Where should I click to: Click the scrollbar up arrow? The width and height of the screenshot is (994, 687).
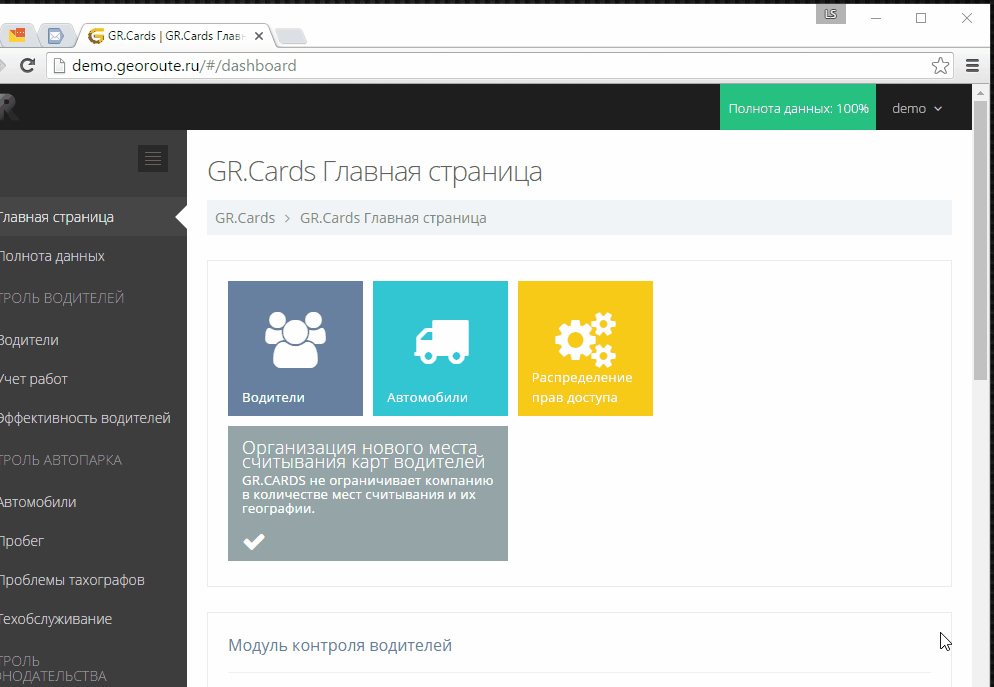[x=981, y=93]
